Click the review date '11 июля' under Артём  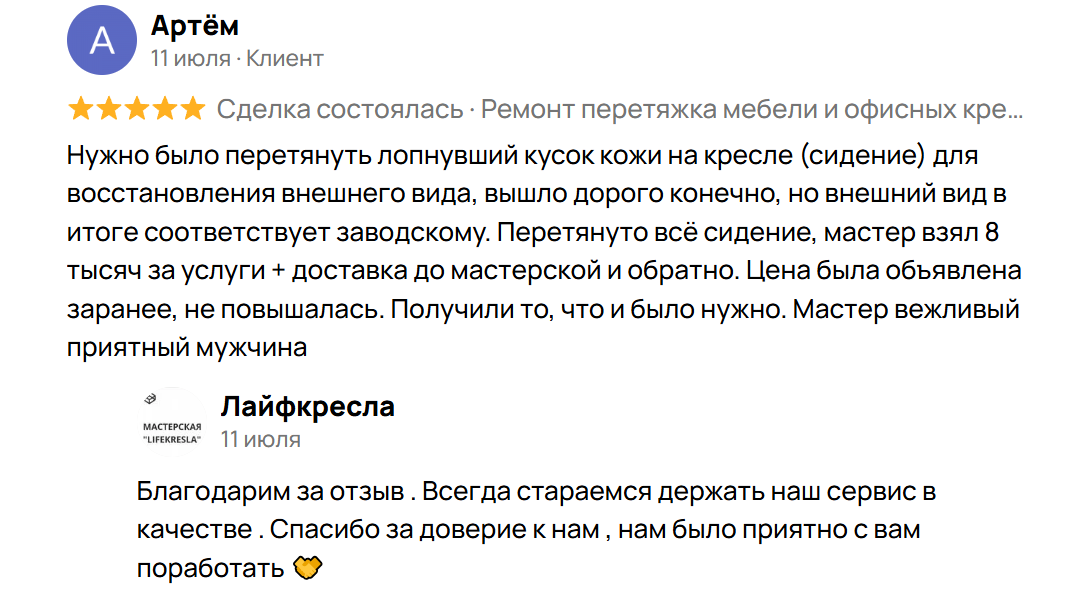click(x=190, y=58)
